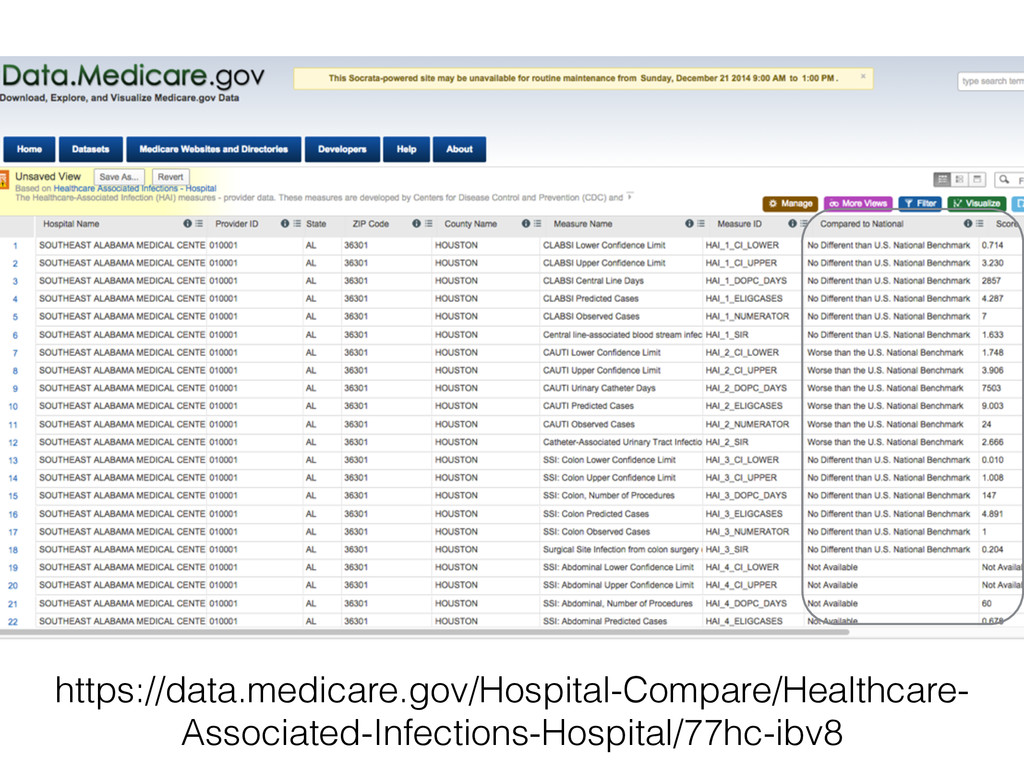This screenshot has width=1024, height=768.
Task: Sort by State column header
Action: [316, 223]
